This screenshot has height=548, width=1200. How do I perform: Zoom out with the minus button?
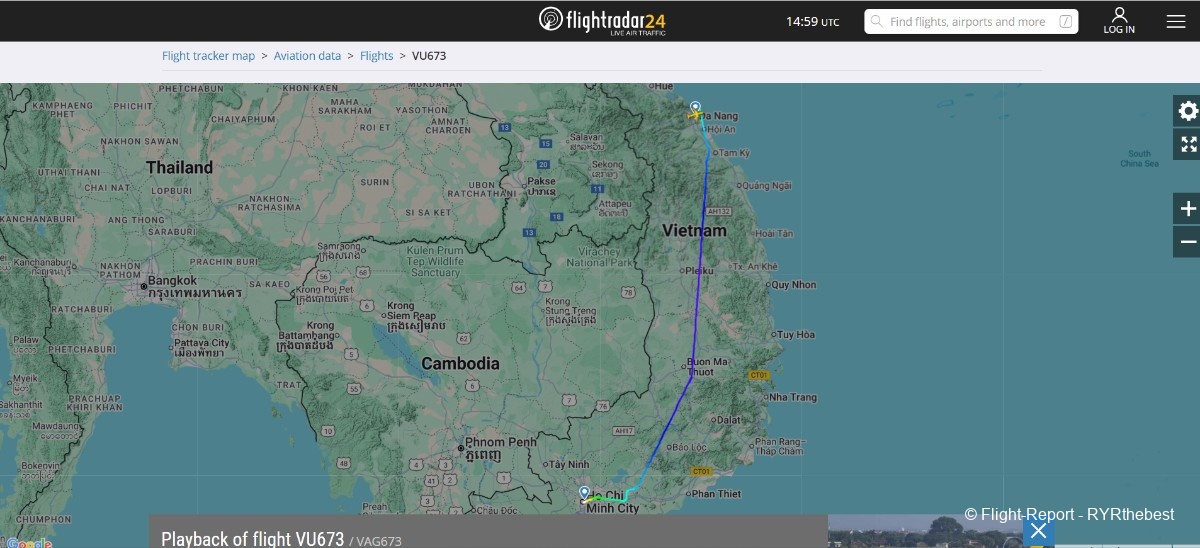[x=1188, y=242]
